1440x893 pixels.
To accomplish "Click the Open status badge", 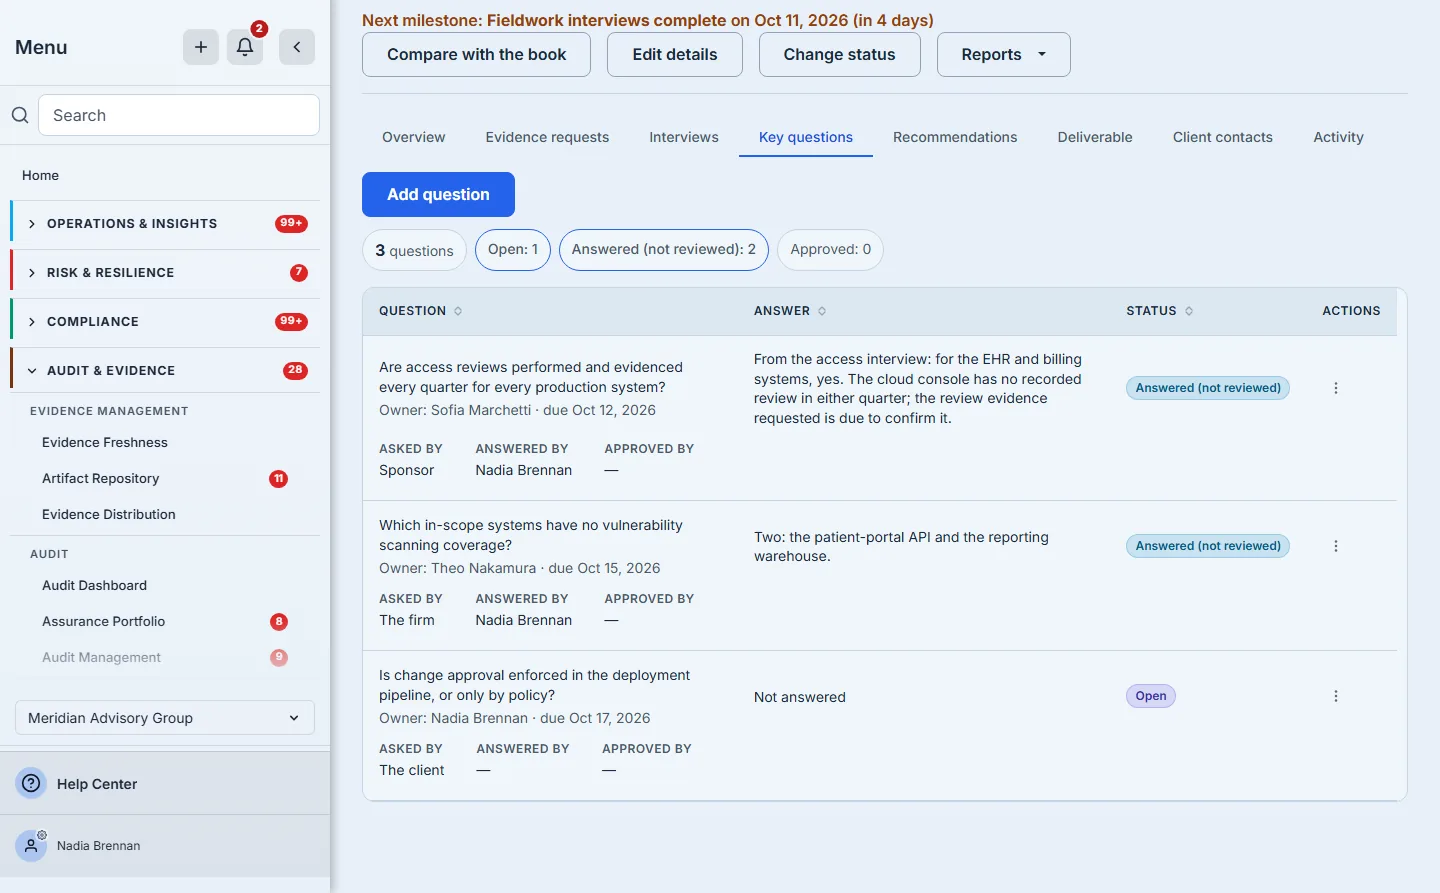I will 1151,696.
